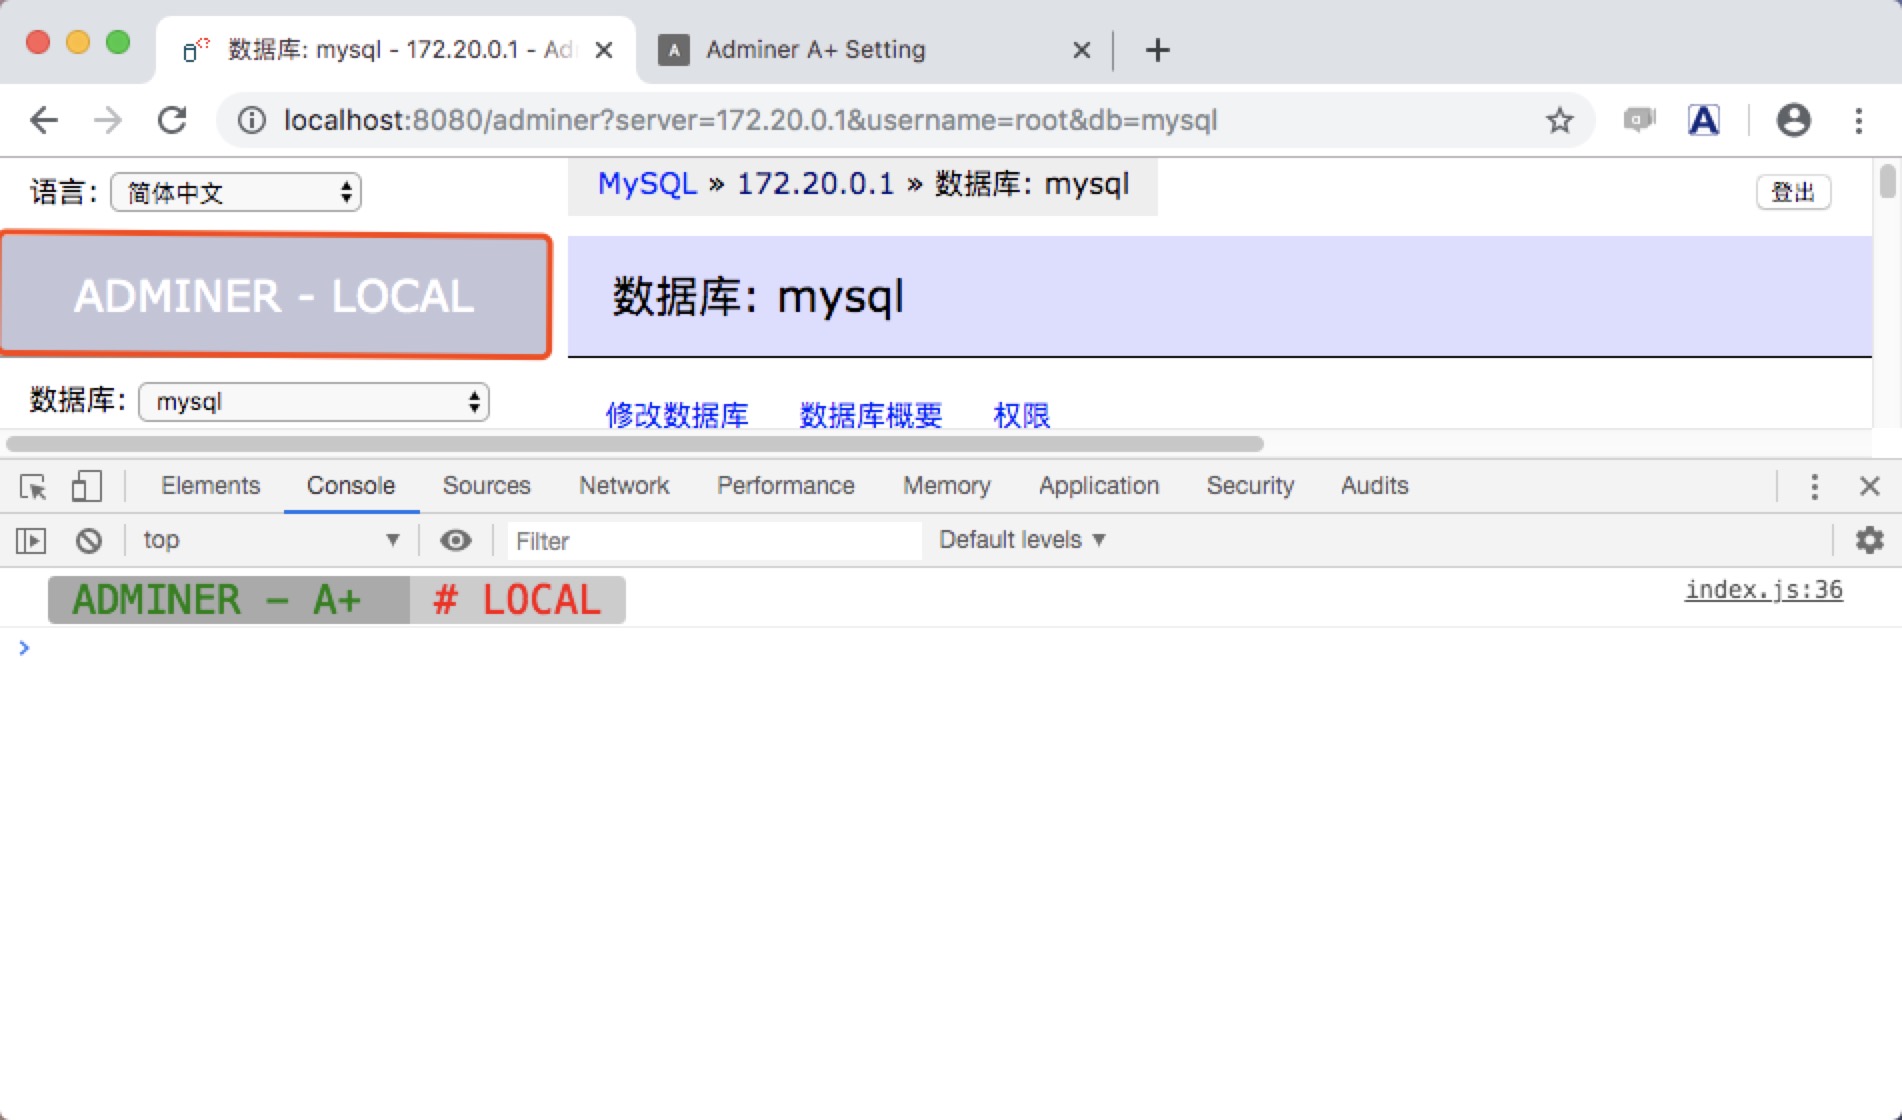The width and height of the screenshot is (1902, 1120).
Task: Click the console Filter input field
Action: 712,541
